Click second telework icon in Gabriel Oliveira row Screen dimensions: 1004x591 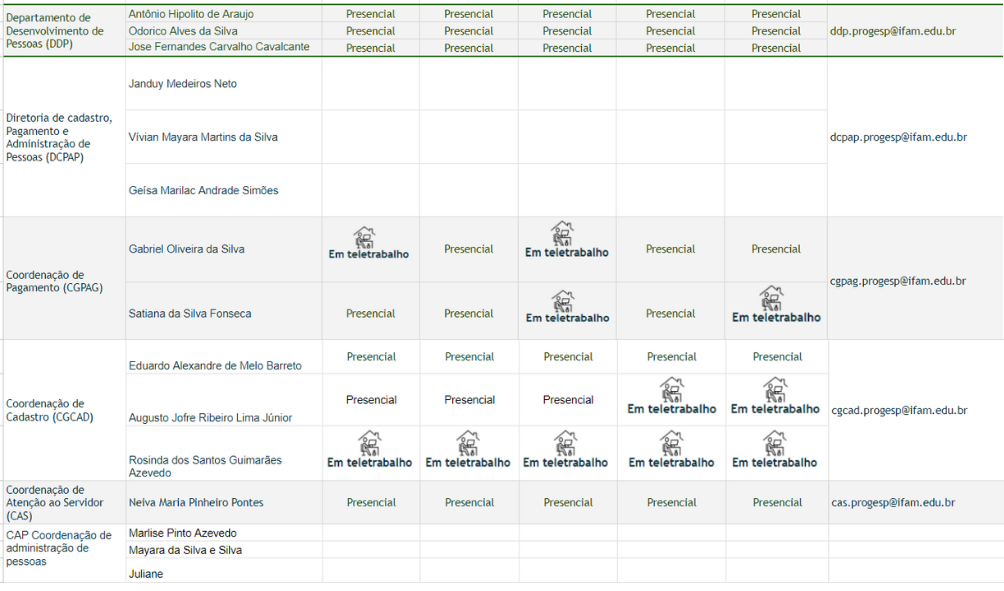[562, 234]
